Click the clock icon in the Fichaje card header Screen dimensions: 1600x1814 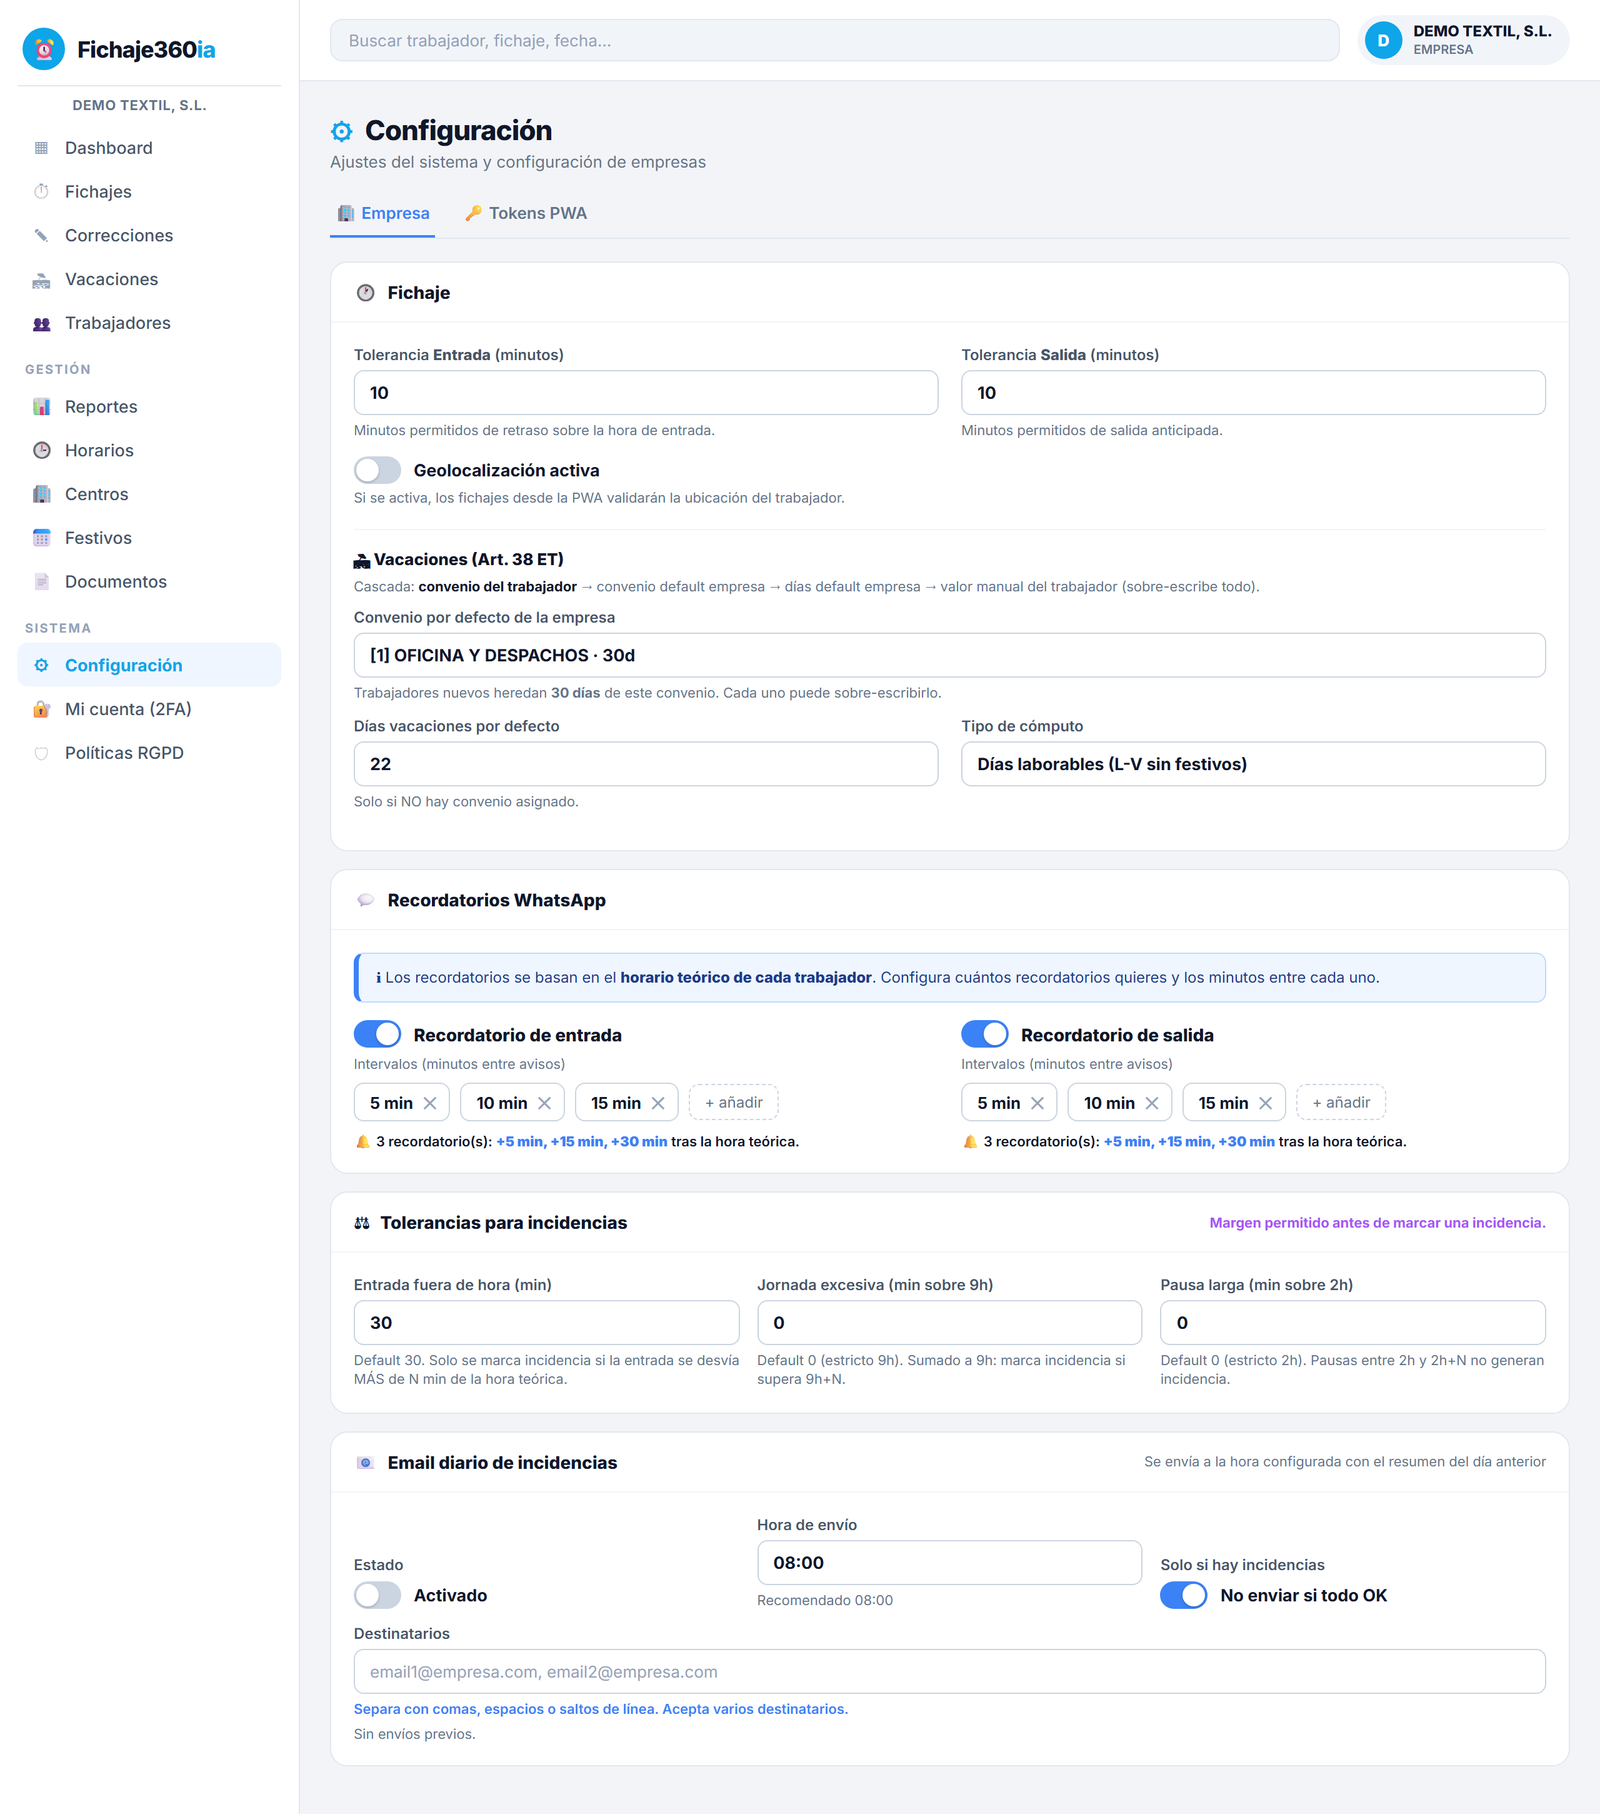coord(366,293)
